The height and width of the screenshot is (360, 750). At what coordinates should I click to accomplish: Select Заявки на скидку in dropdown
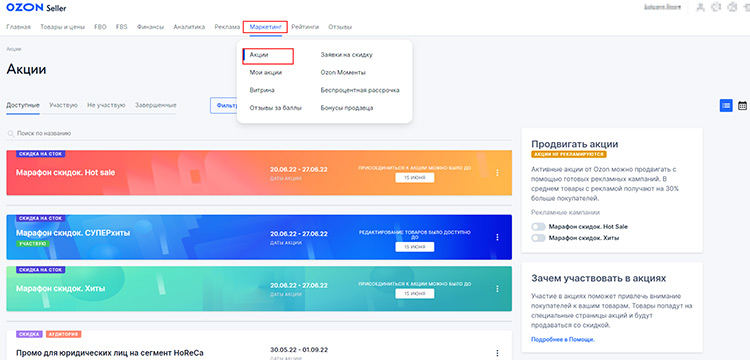click(346, 55)
